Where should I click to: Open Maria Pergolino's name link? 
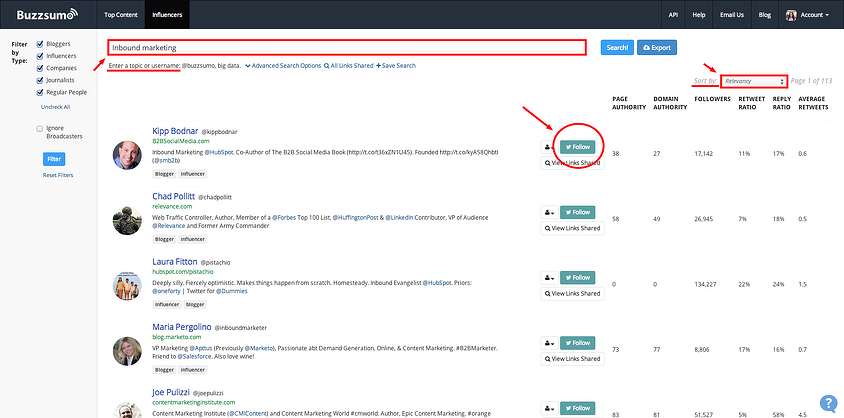point(182,327)
